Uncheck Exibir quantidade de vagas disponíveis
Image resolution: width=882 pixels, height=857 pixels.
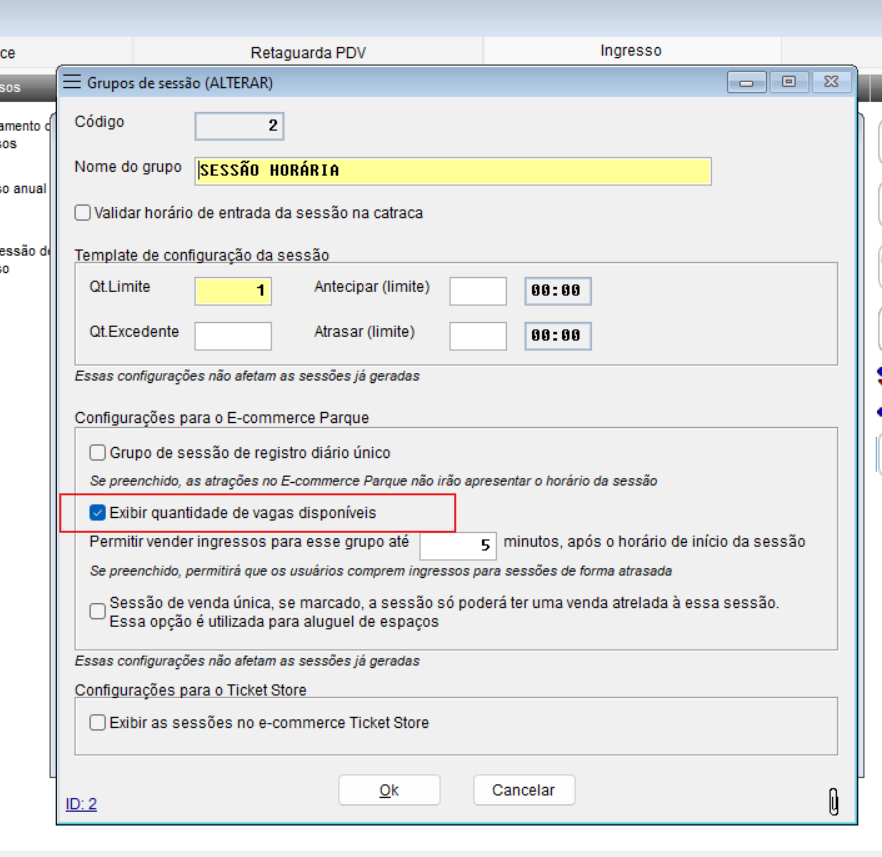point(97,513)
